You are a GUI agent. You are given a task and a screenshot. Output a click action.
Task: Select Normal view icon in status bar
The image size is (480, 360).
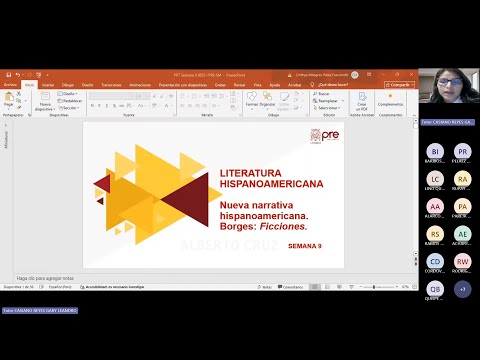click(315, 287)
